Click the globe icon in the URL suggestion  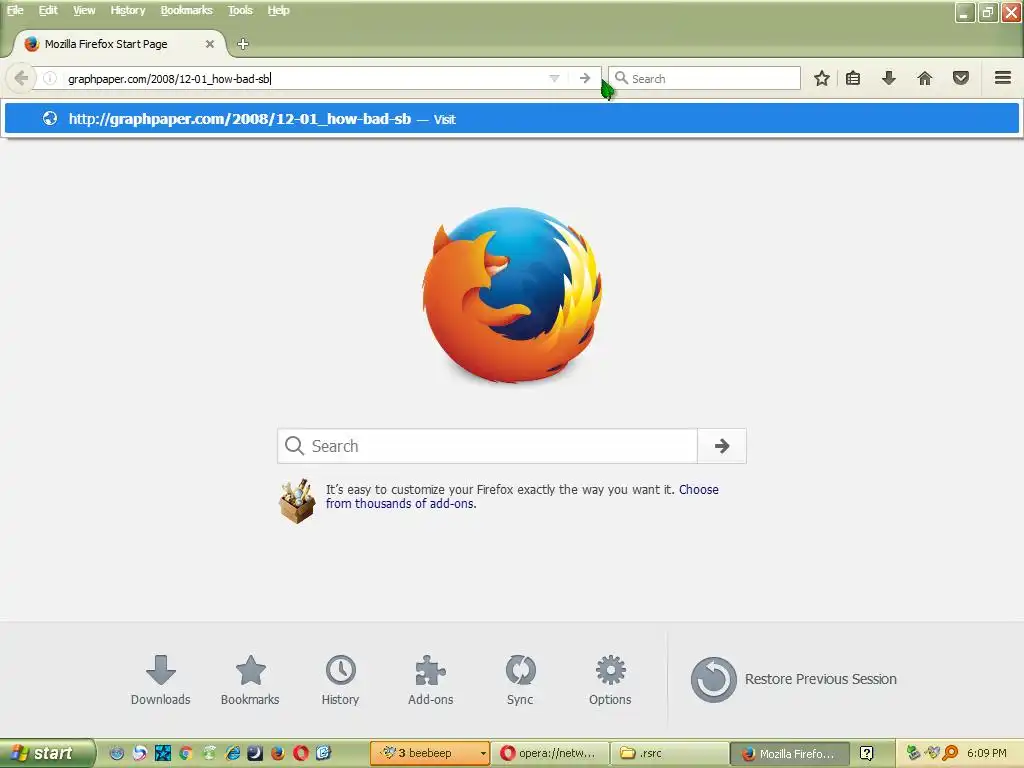pos(50,119)
